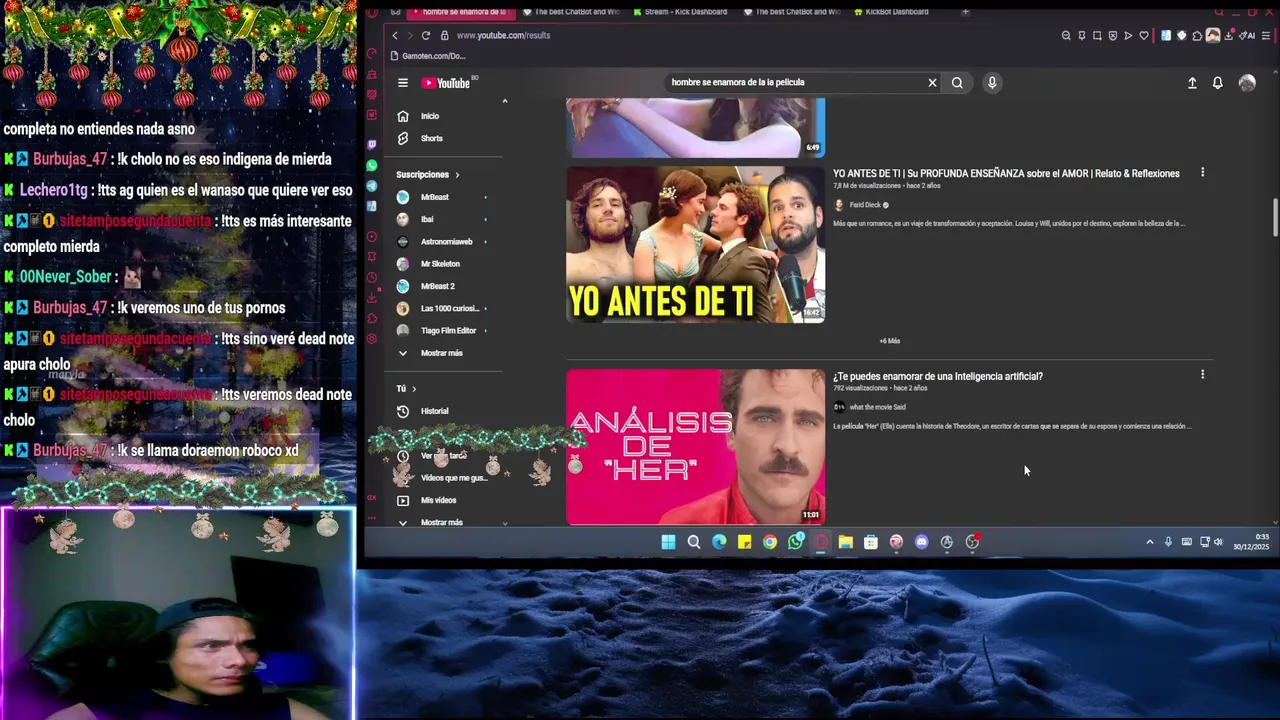Open the browser easy setup menu
Viewport: 1280px width, 720px height.
pos(1266,35)
